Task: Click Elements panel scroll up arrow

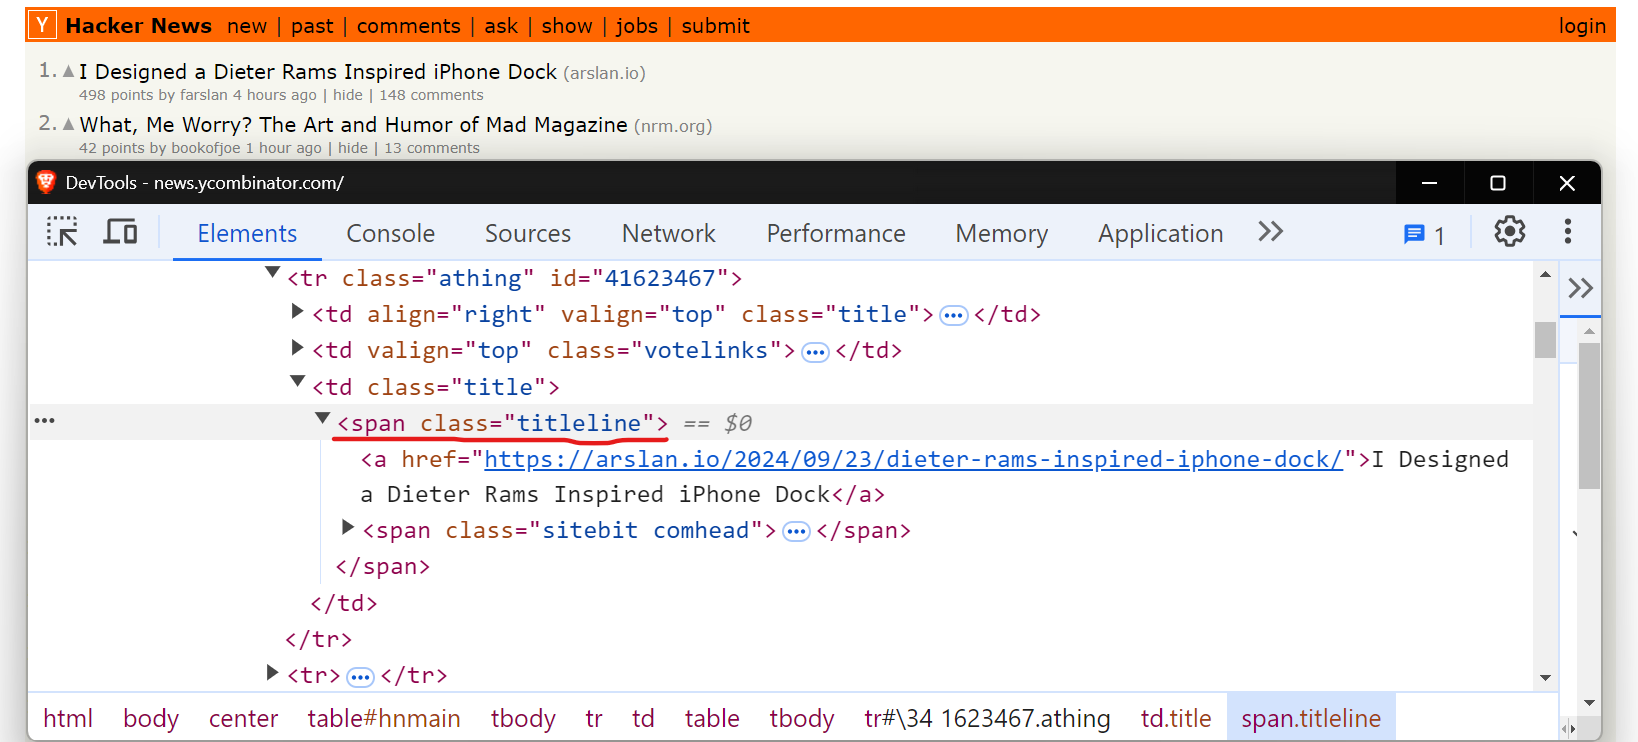Action: tap(1545, 273)
